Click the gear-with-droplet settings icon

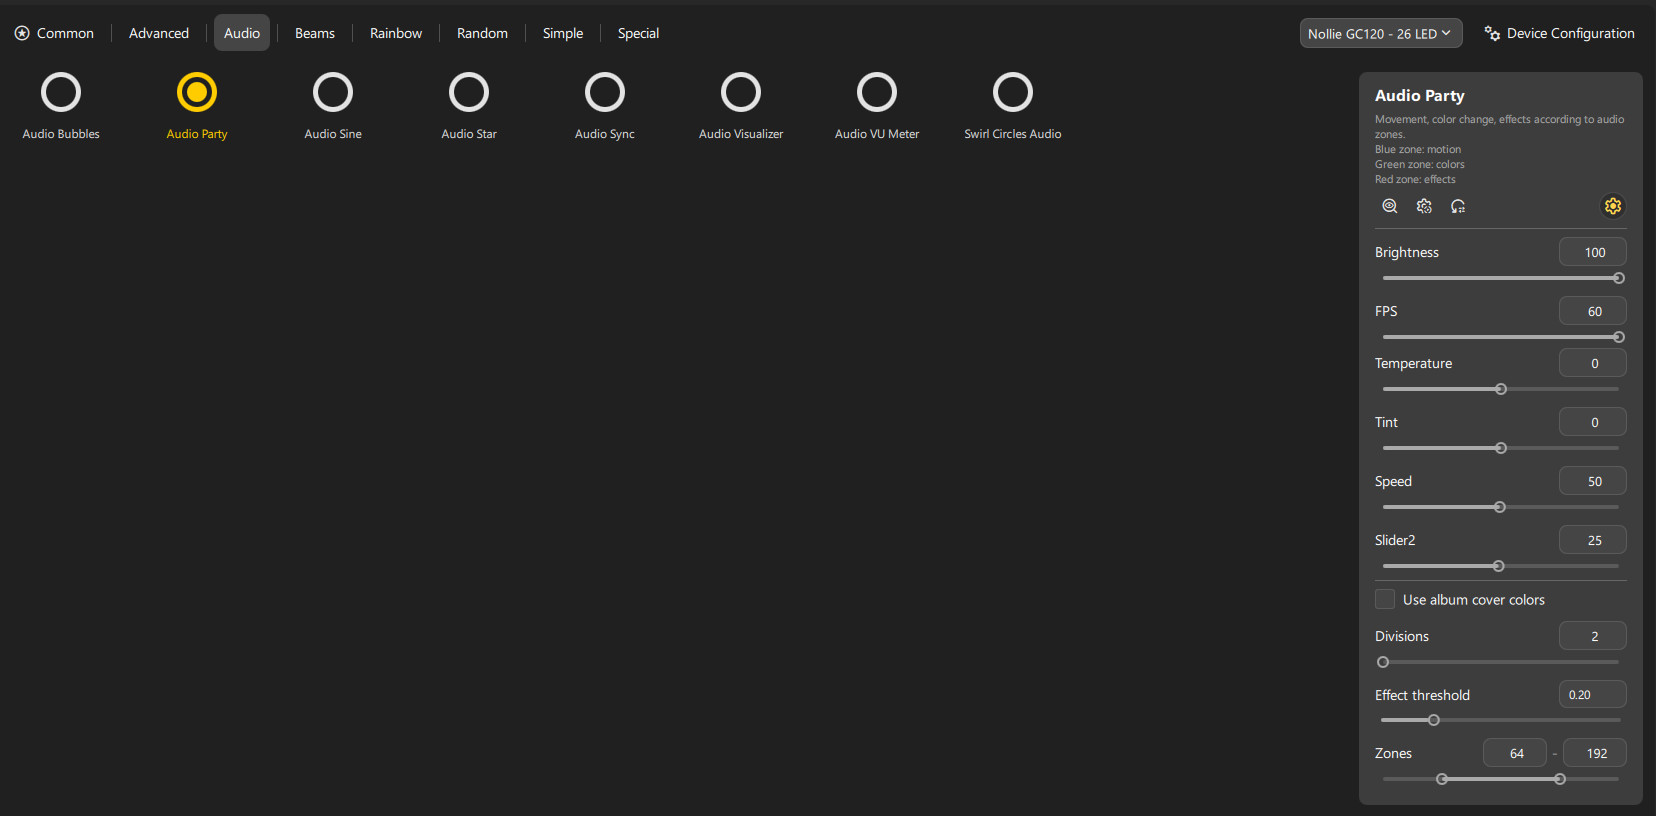tap(1424, 206)
